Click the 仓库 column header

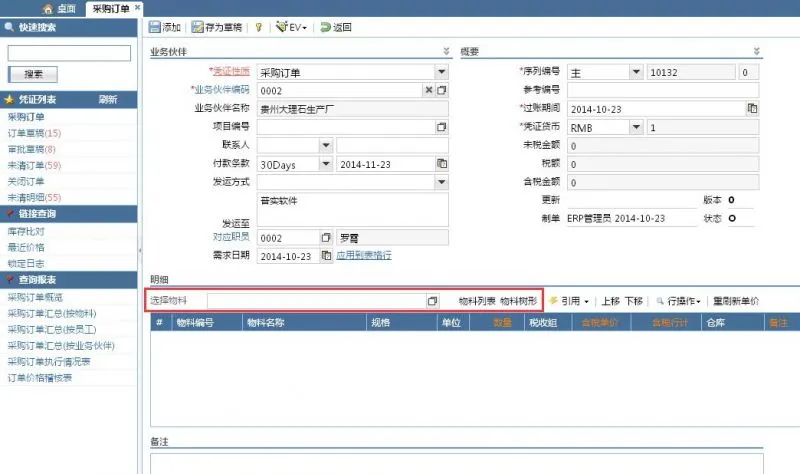tap(733, 322)
